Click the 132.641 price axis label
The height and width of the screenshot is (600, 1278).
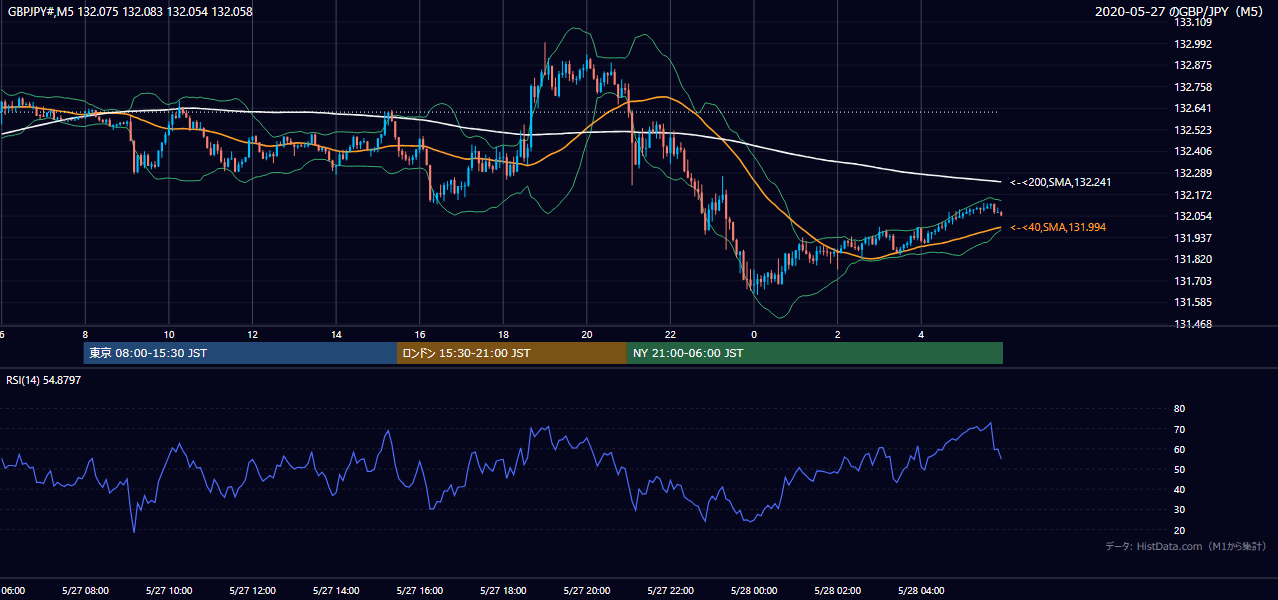(x=1193, y=109)
